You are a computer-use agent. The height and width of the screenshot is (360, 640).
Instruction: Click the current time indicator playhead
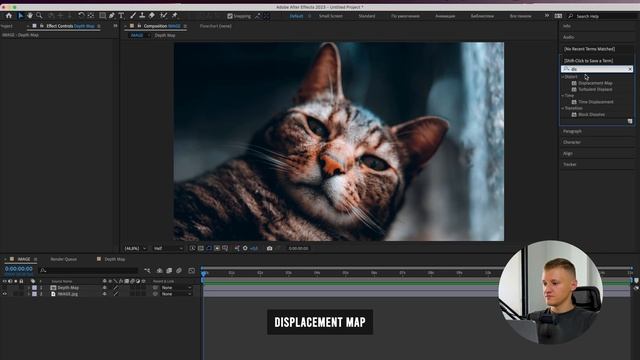point(204,273)
